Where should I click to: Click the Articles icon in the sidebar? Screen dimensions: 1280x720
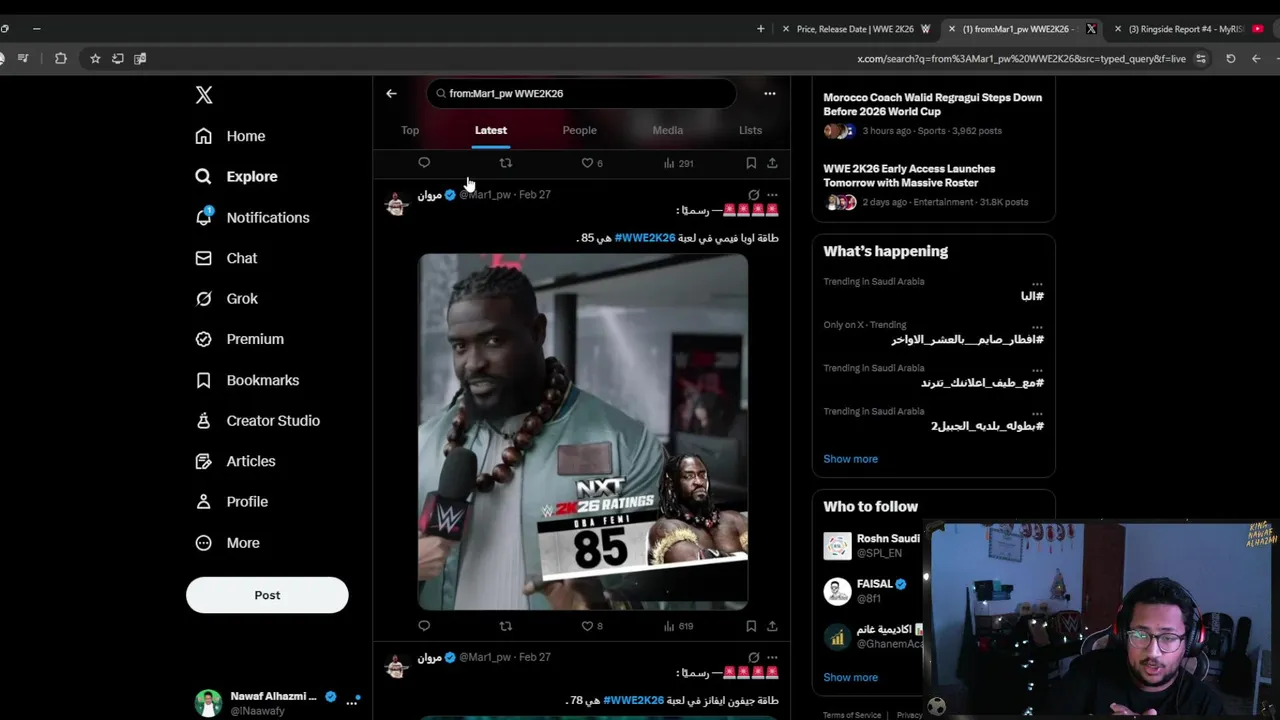coord(204,461)
